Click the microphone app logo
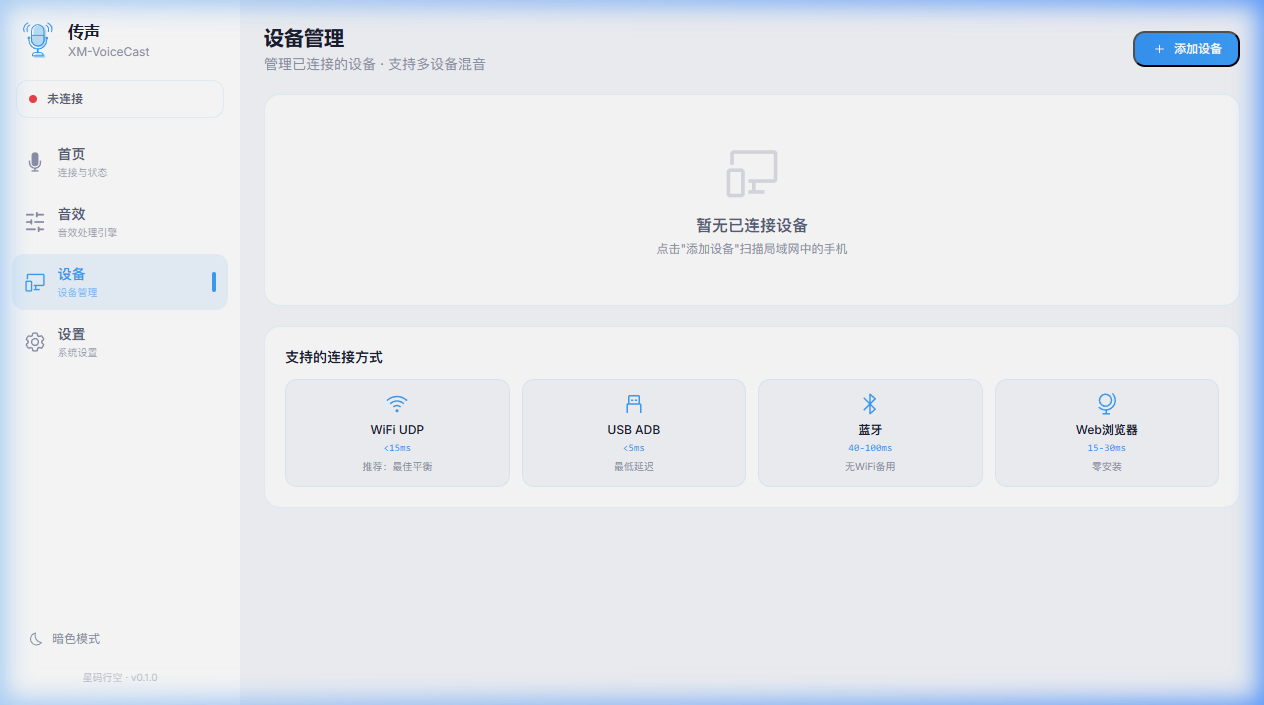 click(x=38, y=40)
